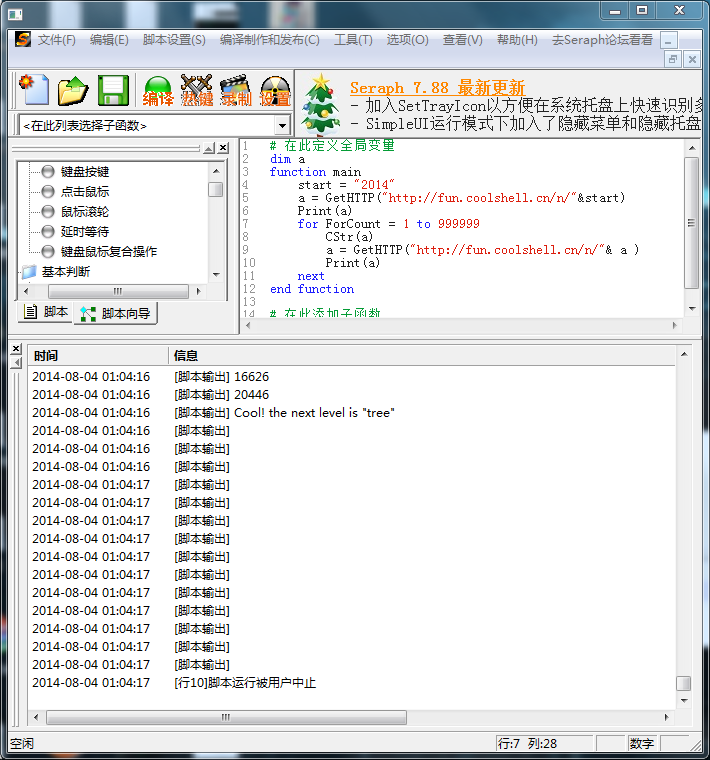Click code line 'for ForCount = 1 to 999999'
This screenshot has height=760, width=710.
[x=389, y=223]
